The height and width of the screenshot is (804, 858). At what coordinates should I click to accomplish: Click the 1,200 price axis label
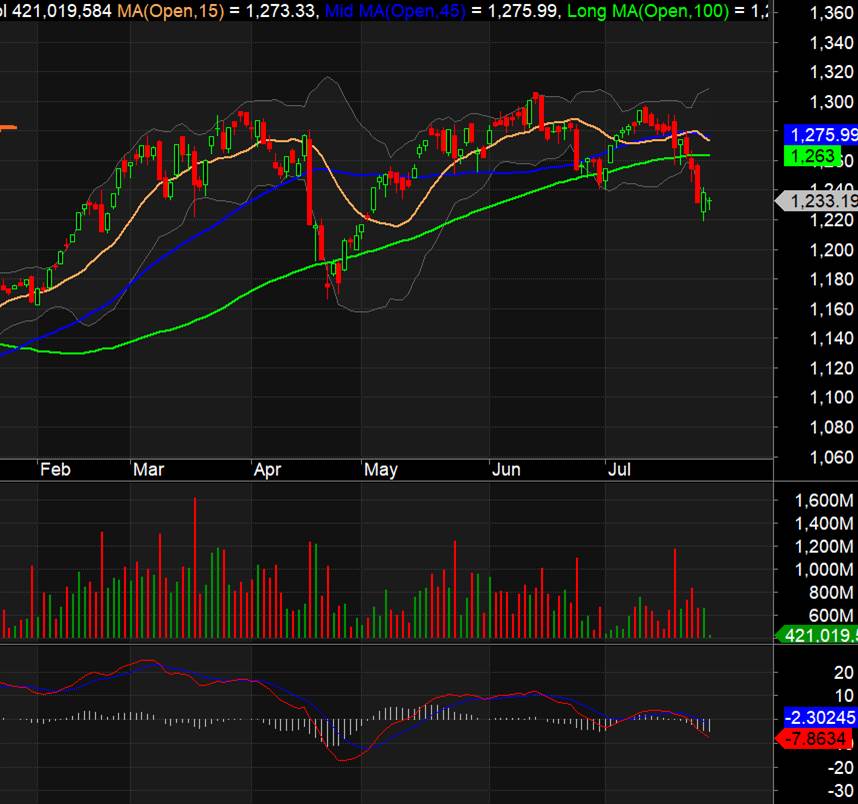pos(831,250)
